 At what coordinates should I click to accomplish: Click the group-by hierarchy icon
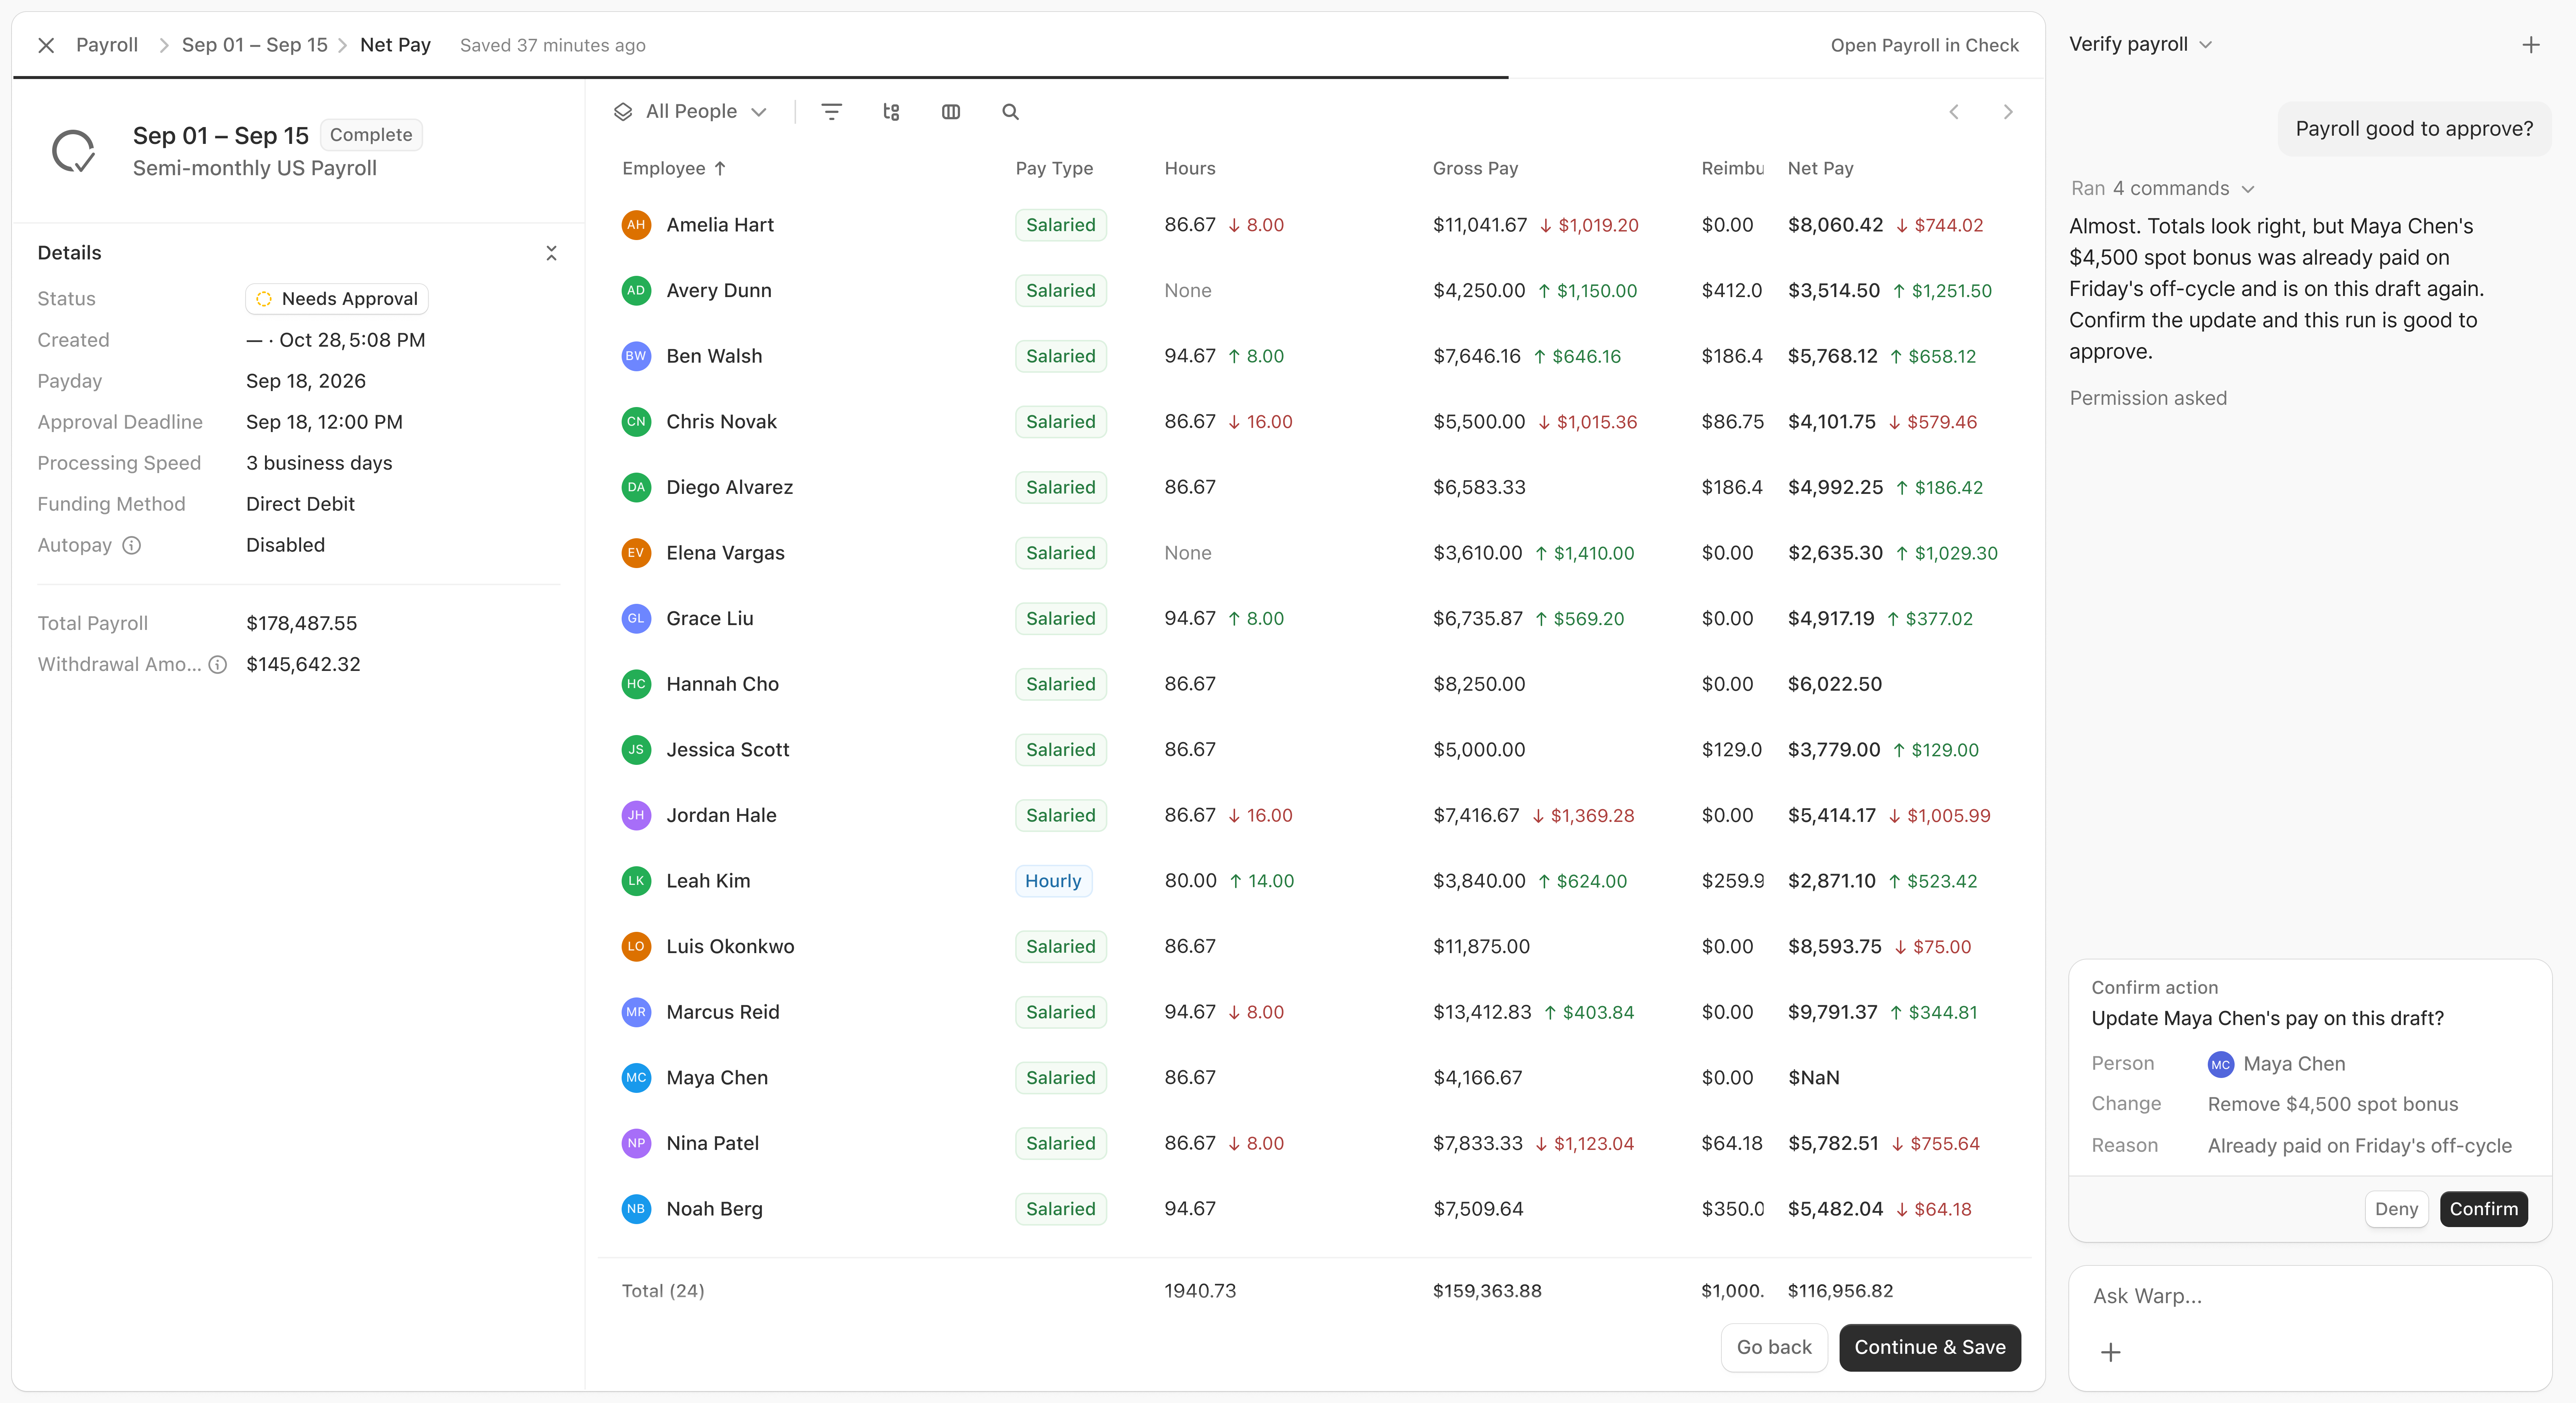[891, 111]
